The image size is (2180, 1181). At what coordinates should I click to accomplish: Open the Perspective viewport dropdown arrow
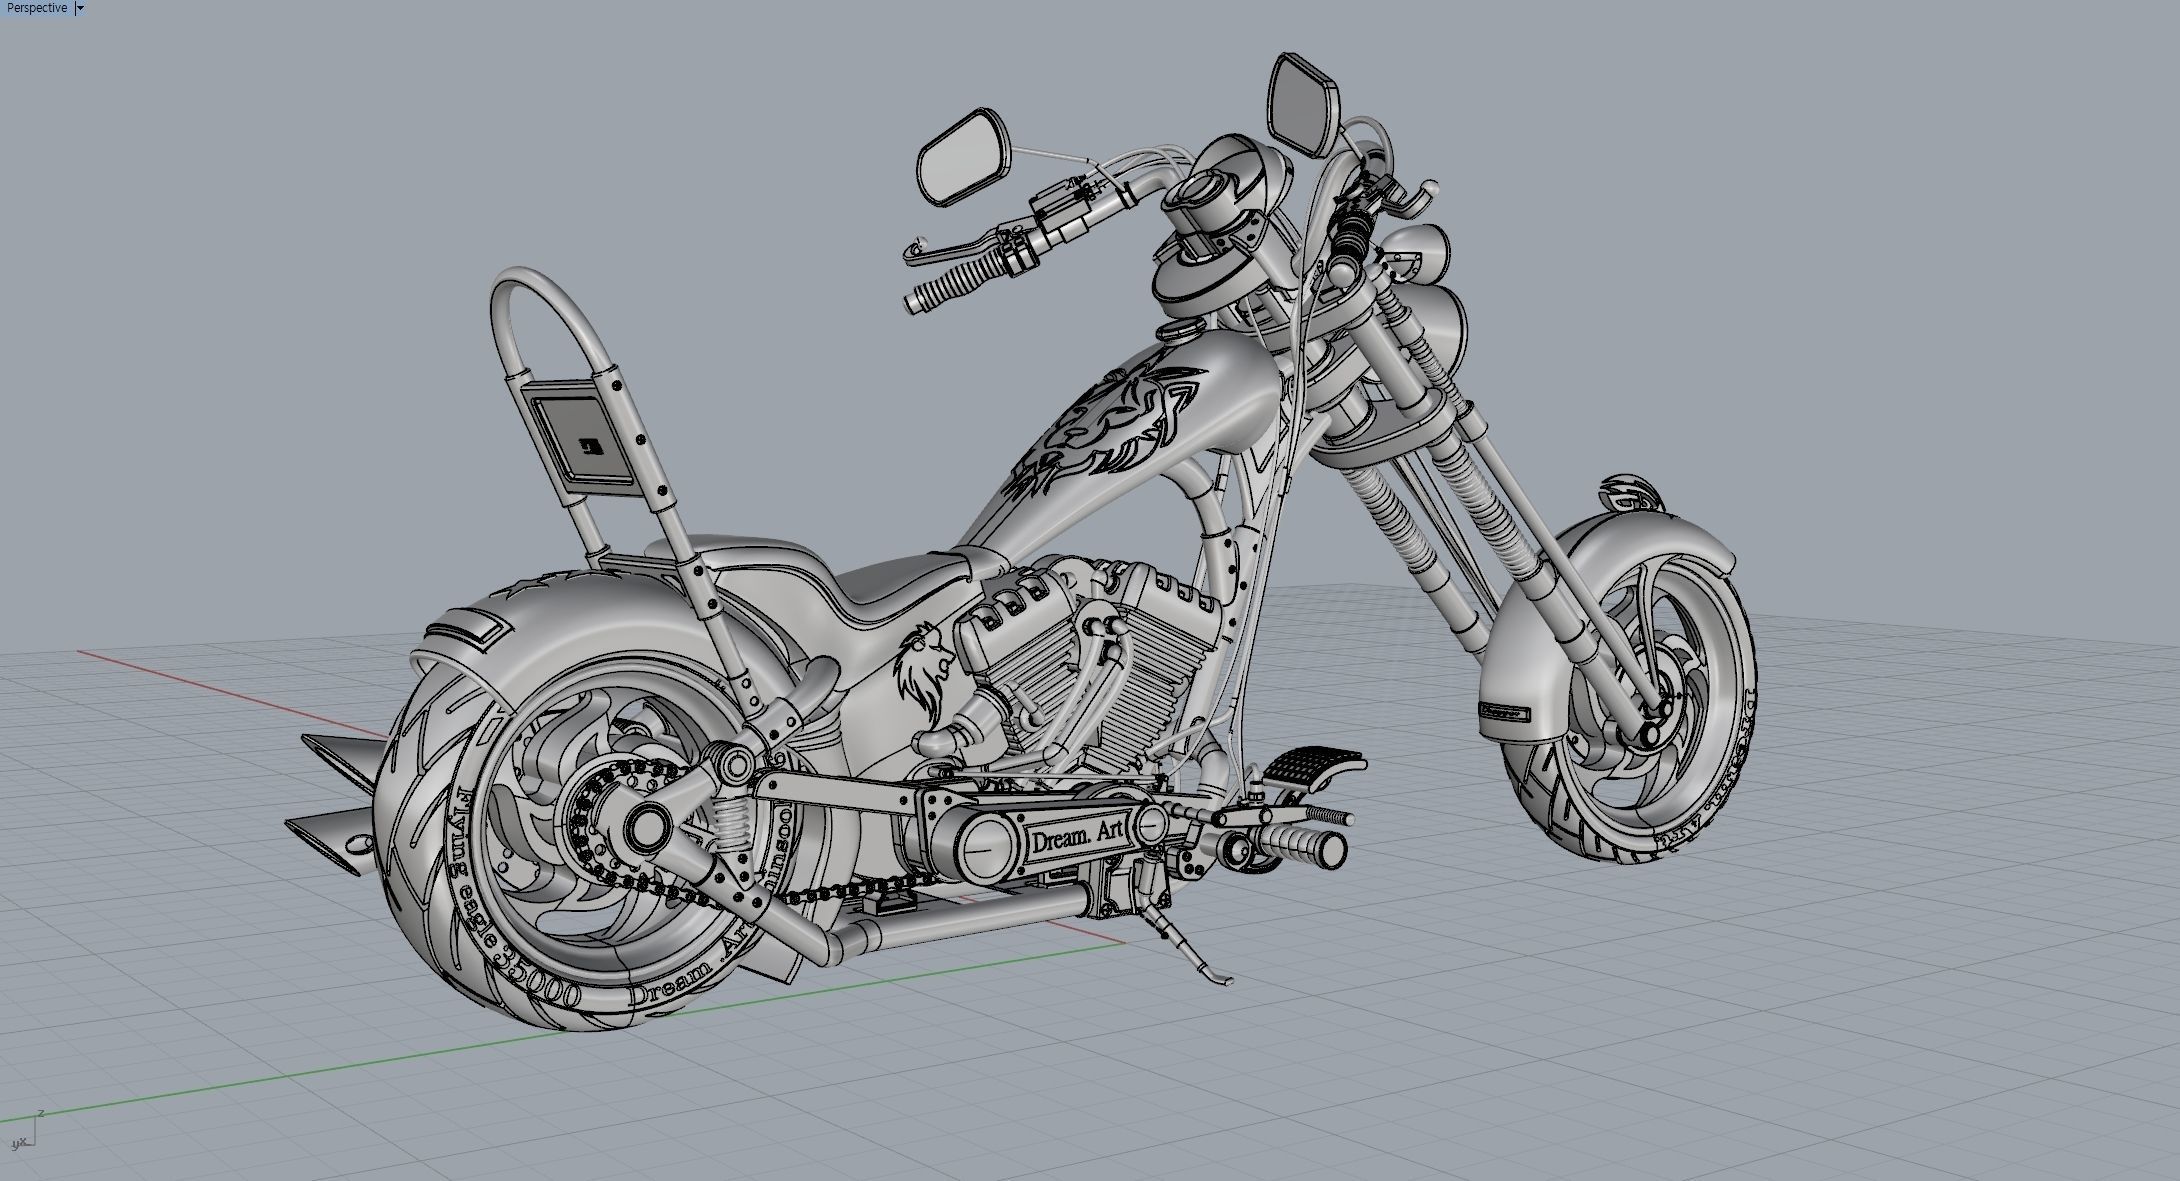(80, 8)
